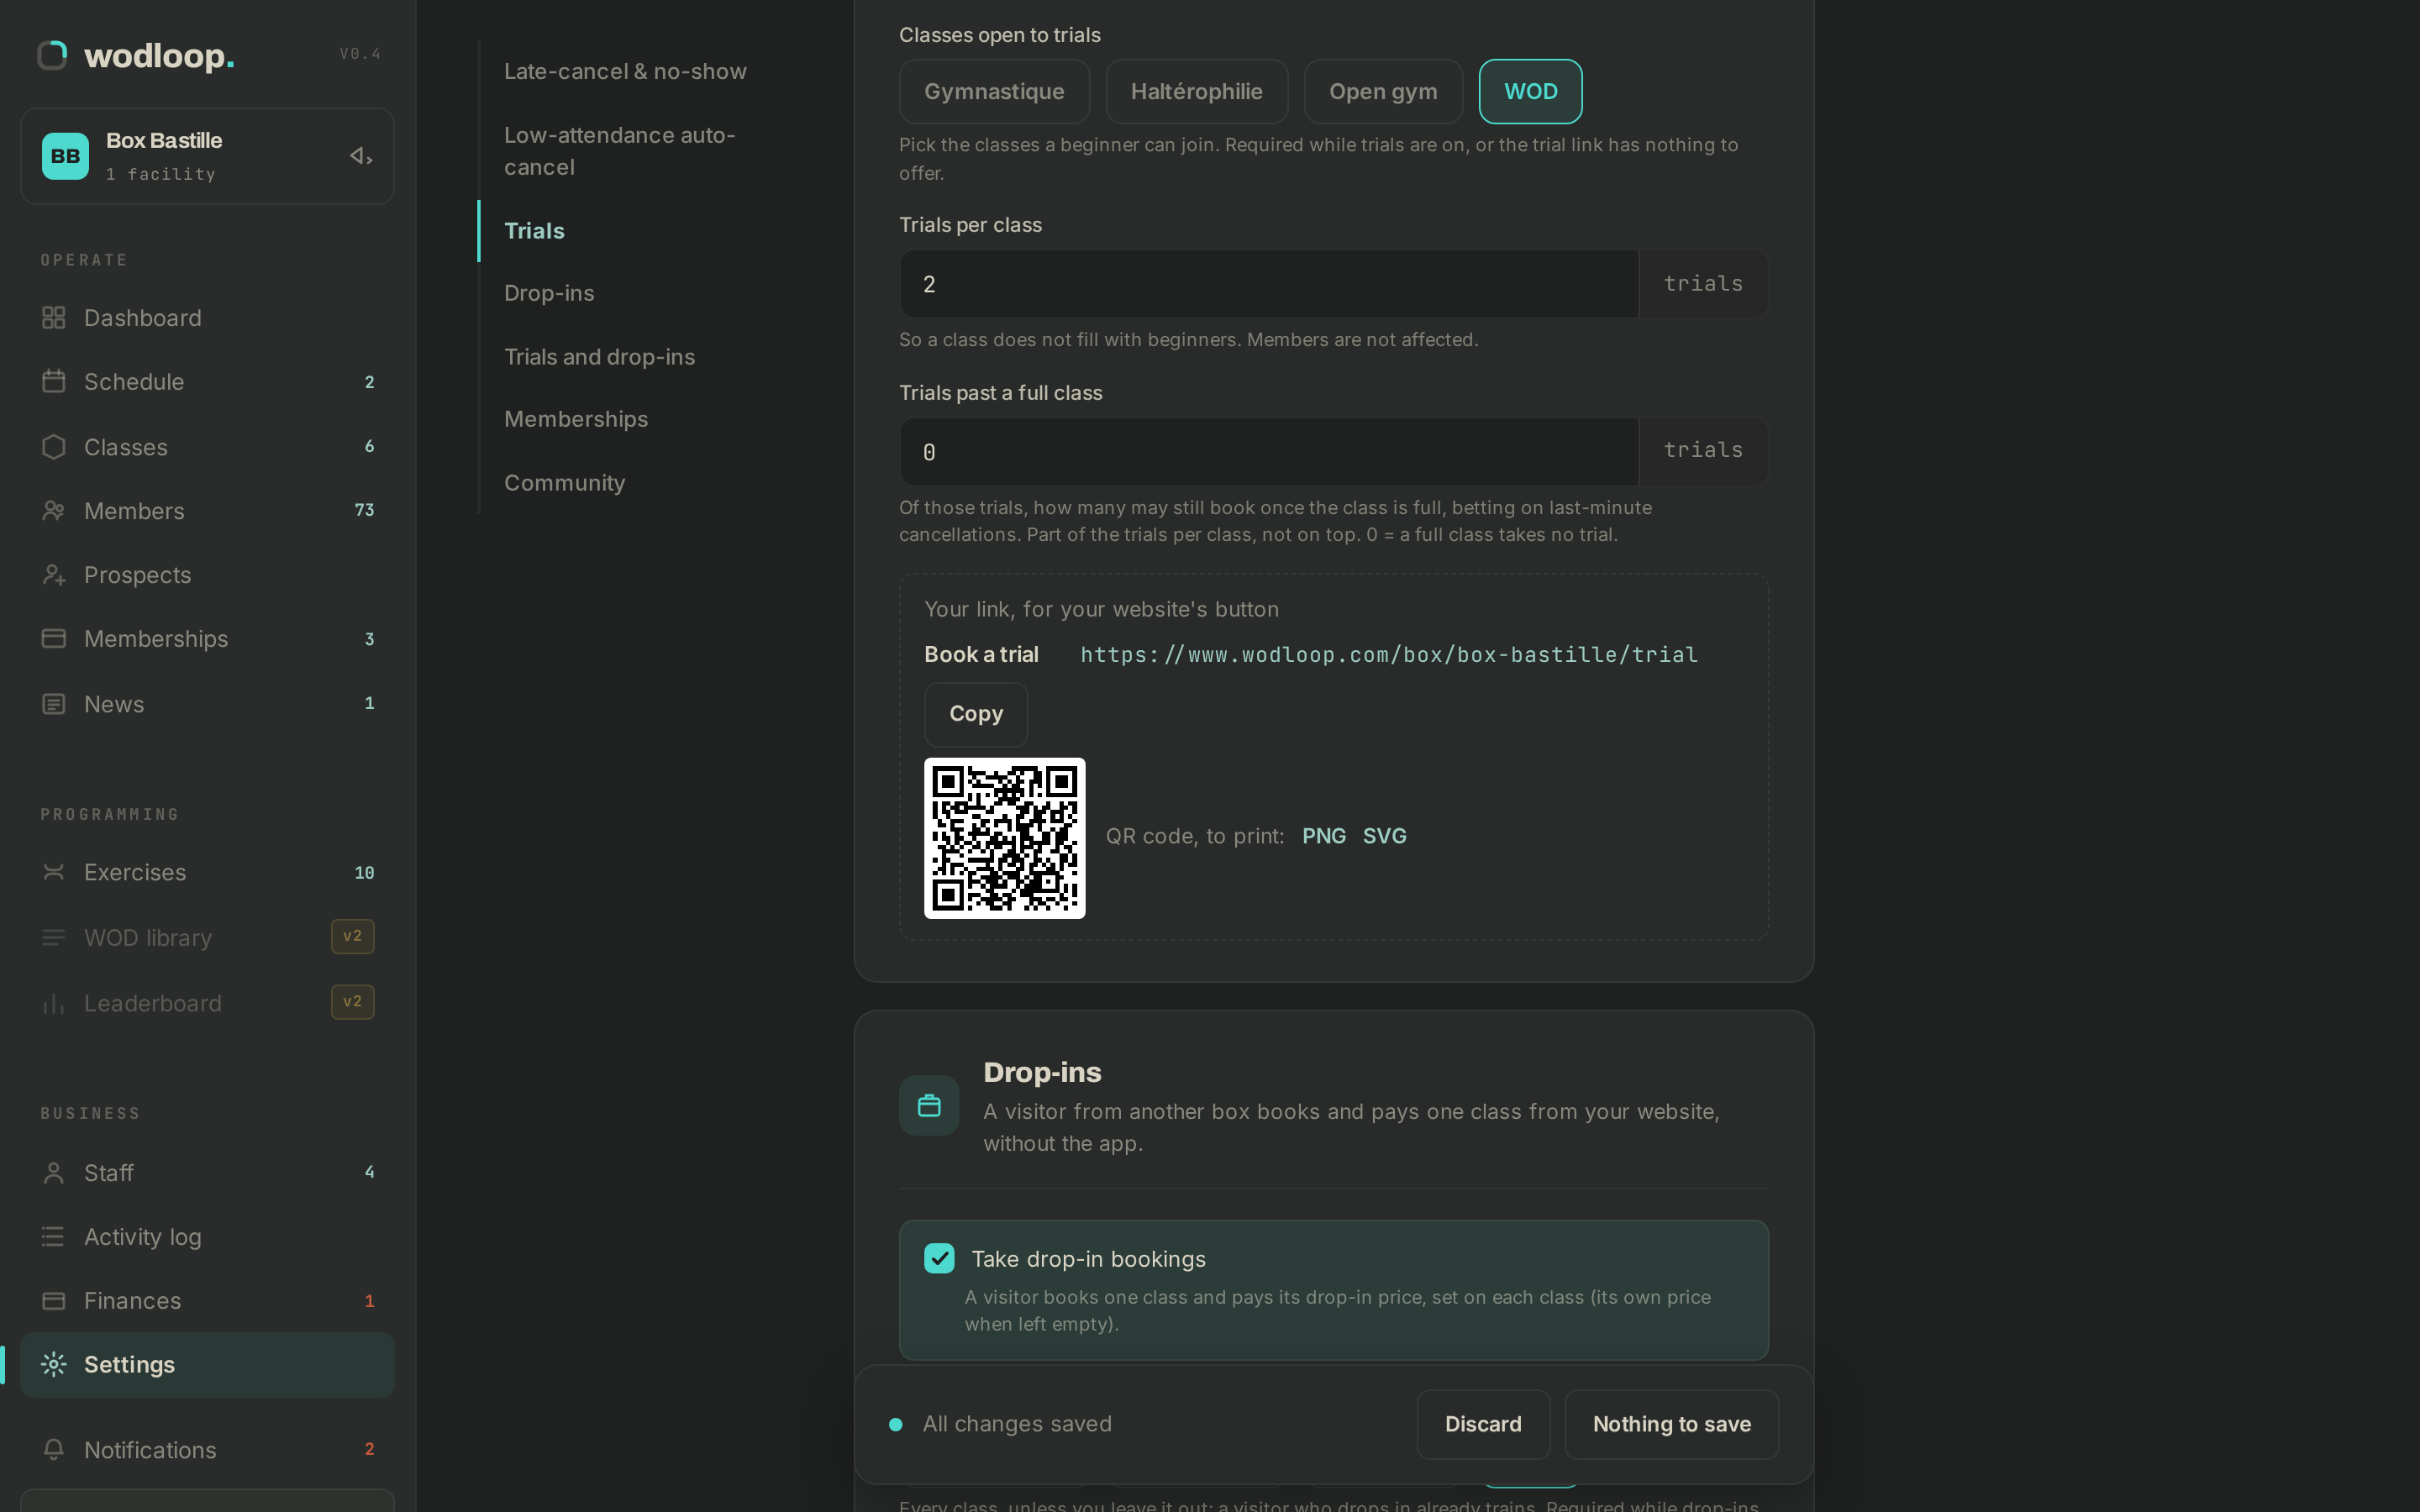Click the Discard button
Viewport: 2420px width, 1512px height.
(1483, 1424)
